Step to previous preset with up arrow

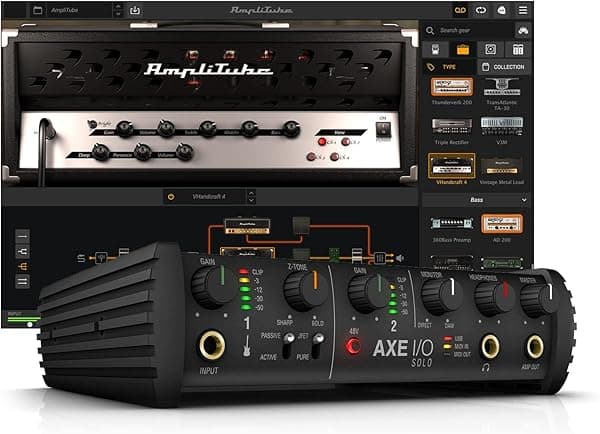pos(118,7)
